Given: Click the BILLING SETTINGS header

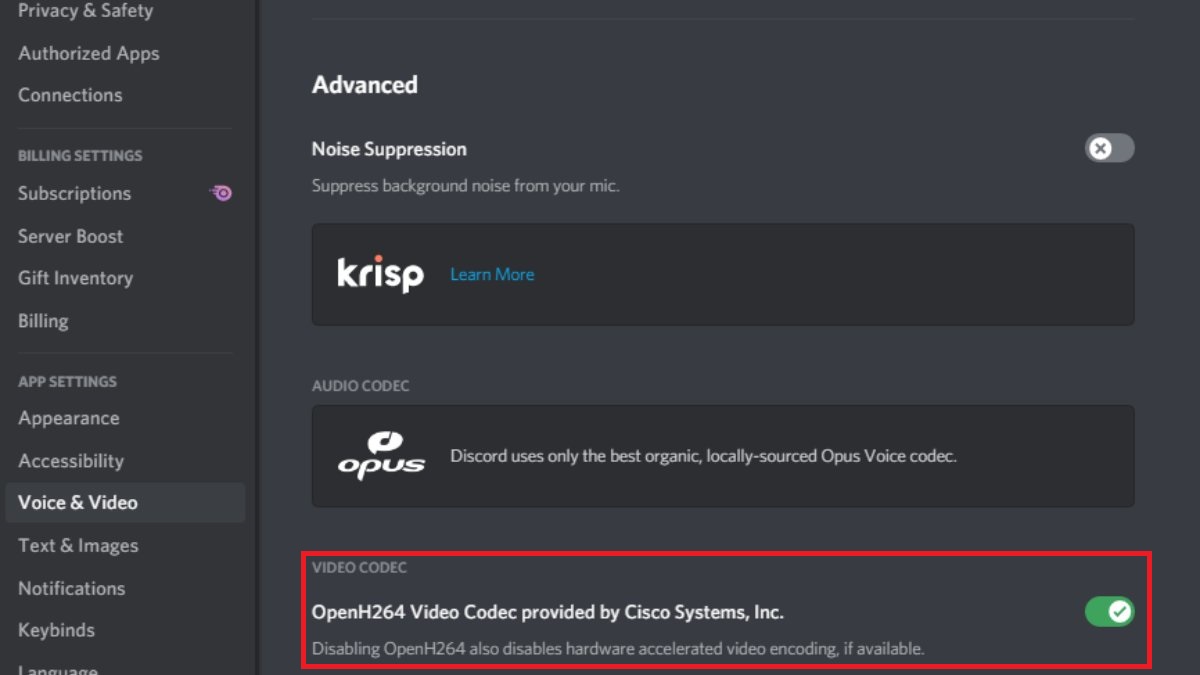Looking at the screenshot, I should coord(80,156).
